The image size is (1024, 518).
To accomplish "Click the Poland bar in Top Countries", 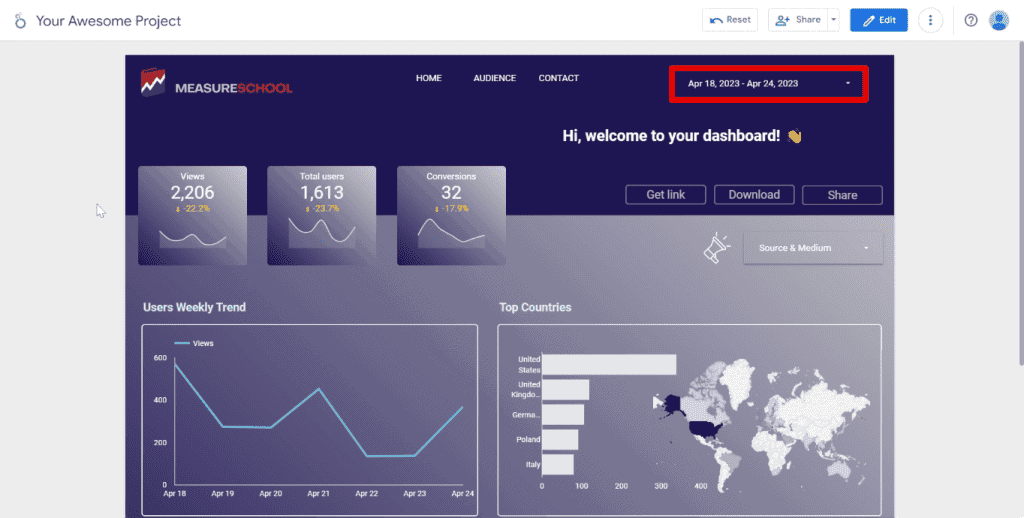I will click(560, 440).
